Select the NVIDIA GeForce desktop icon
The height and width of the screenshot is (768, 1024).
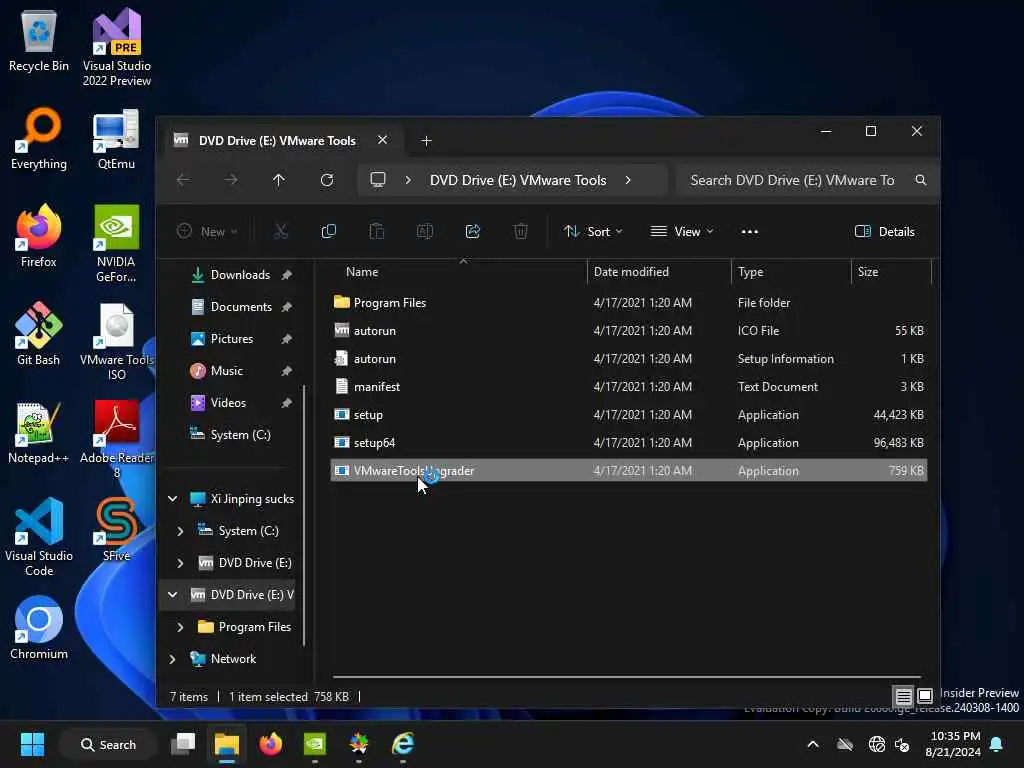coord(116,244)
